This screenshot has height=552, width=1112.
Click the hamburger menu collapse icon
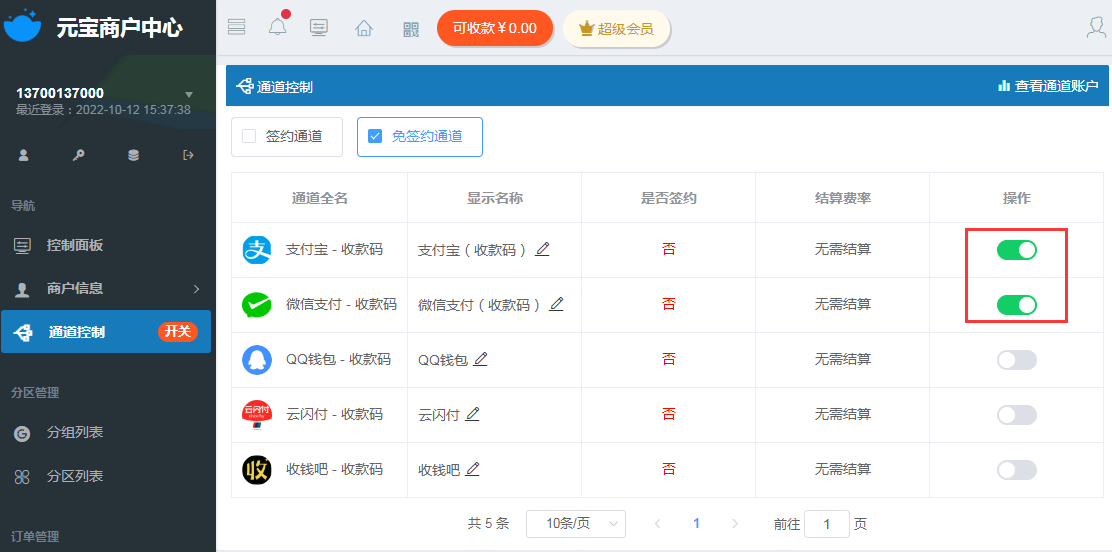pos(236,28)
